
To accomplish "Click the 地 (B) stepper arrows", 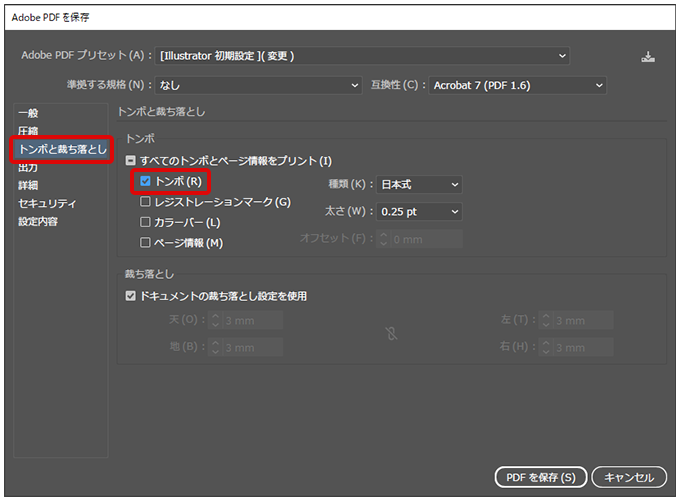I will pos(216,347).
